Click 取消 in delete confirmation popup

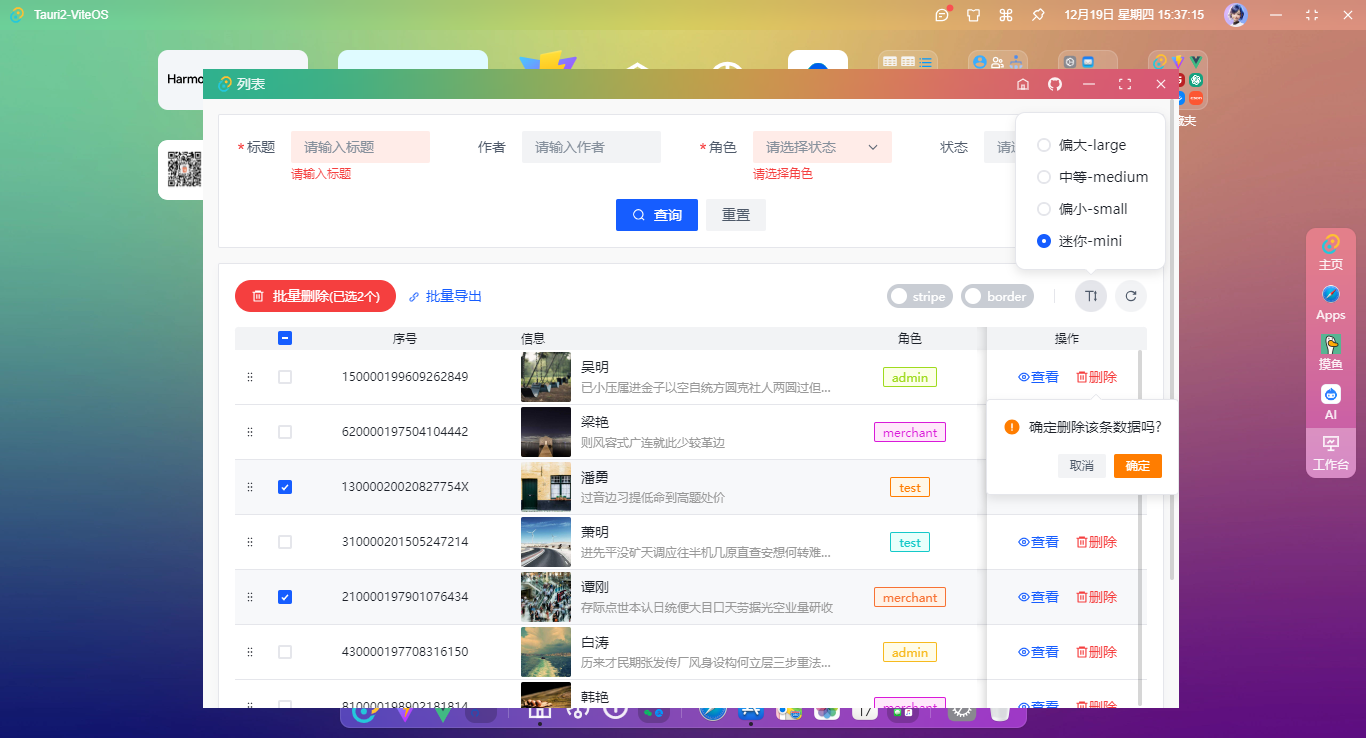pos(1082,466)
